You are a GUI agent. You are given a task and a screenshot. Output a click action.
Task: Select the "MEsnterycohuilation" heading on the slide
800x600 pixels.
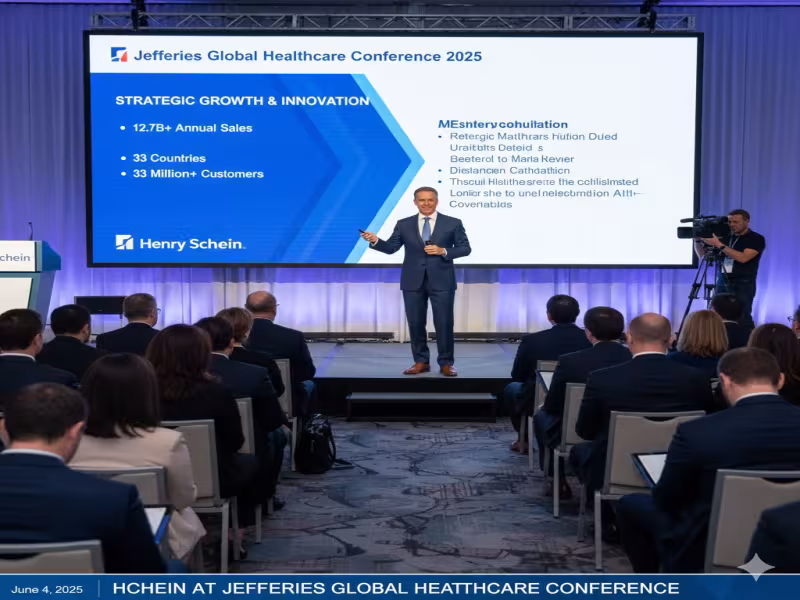coord(503,124)
